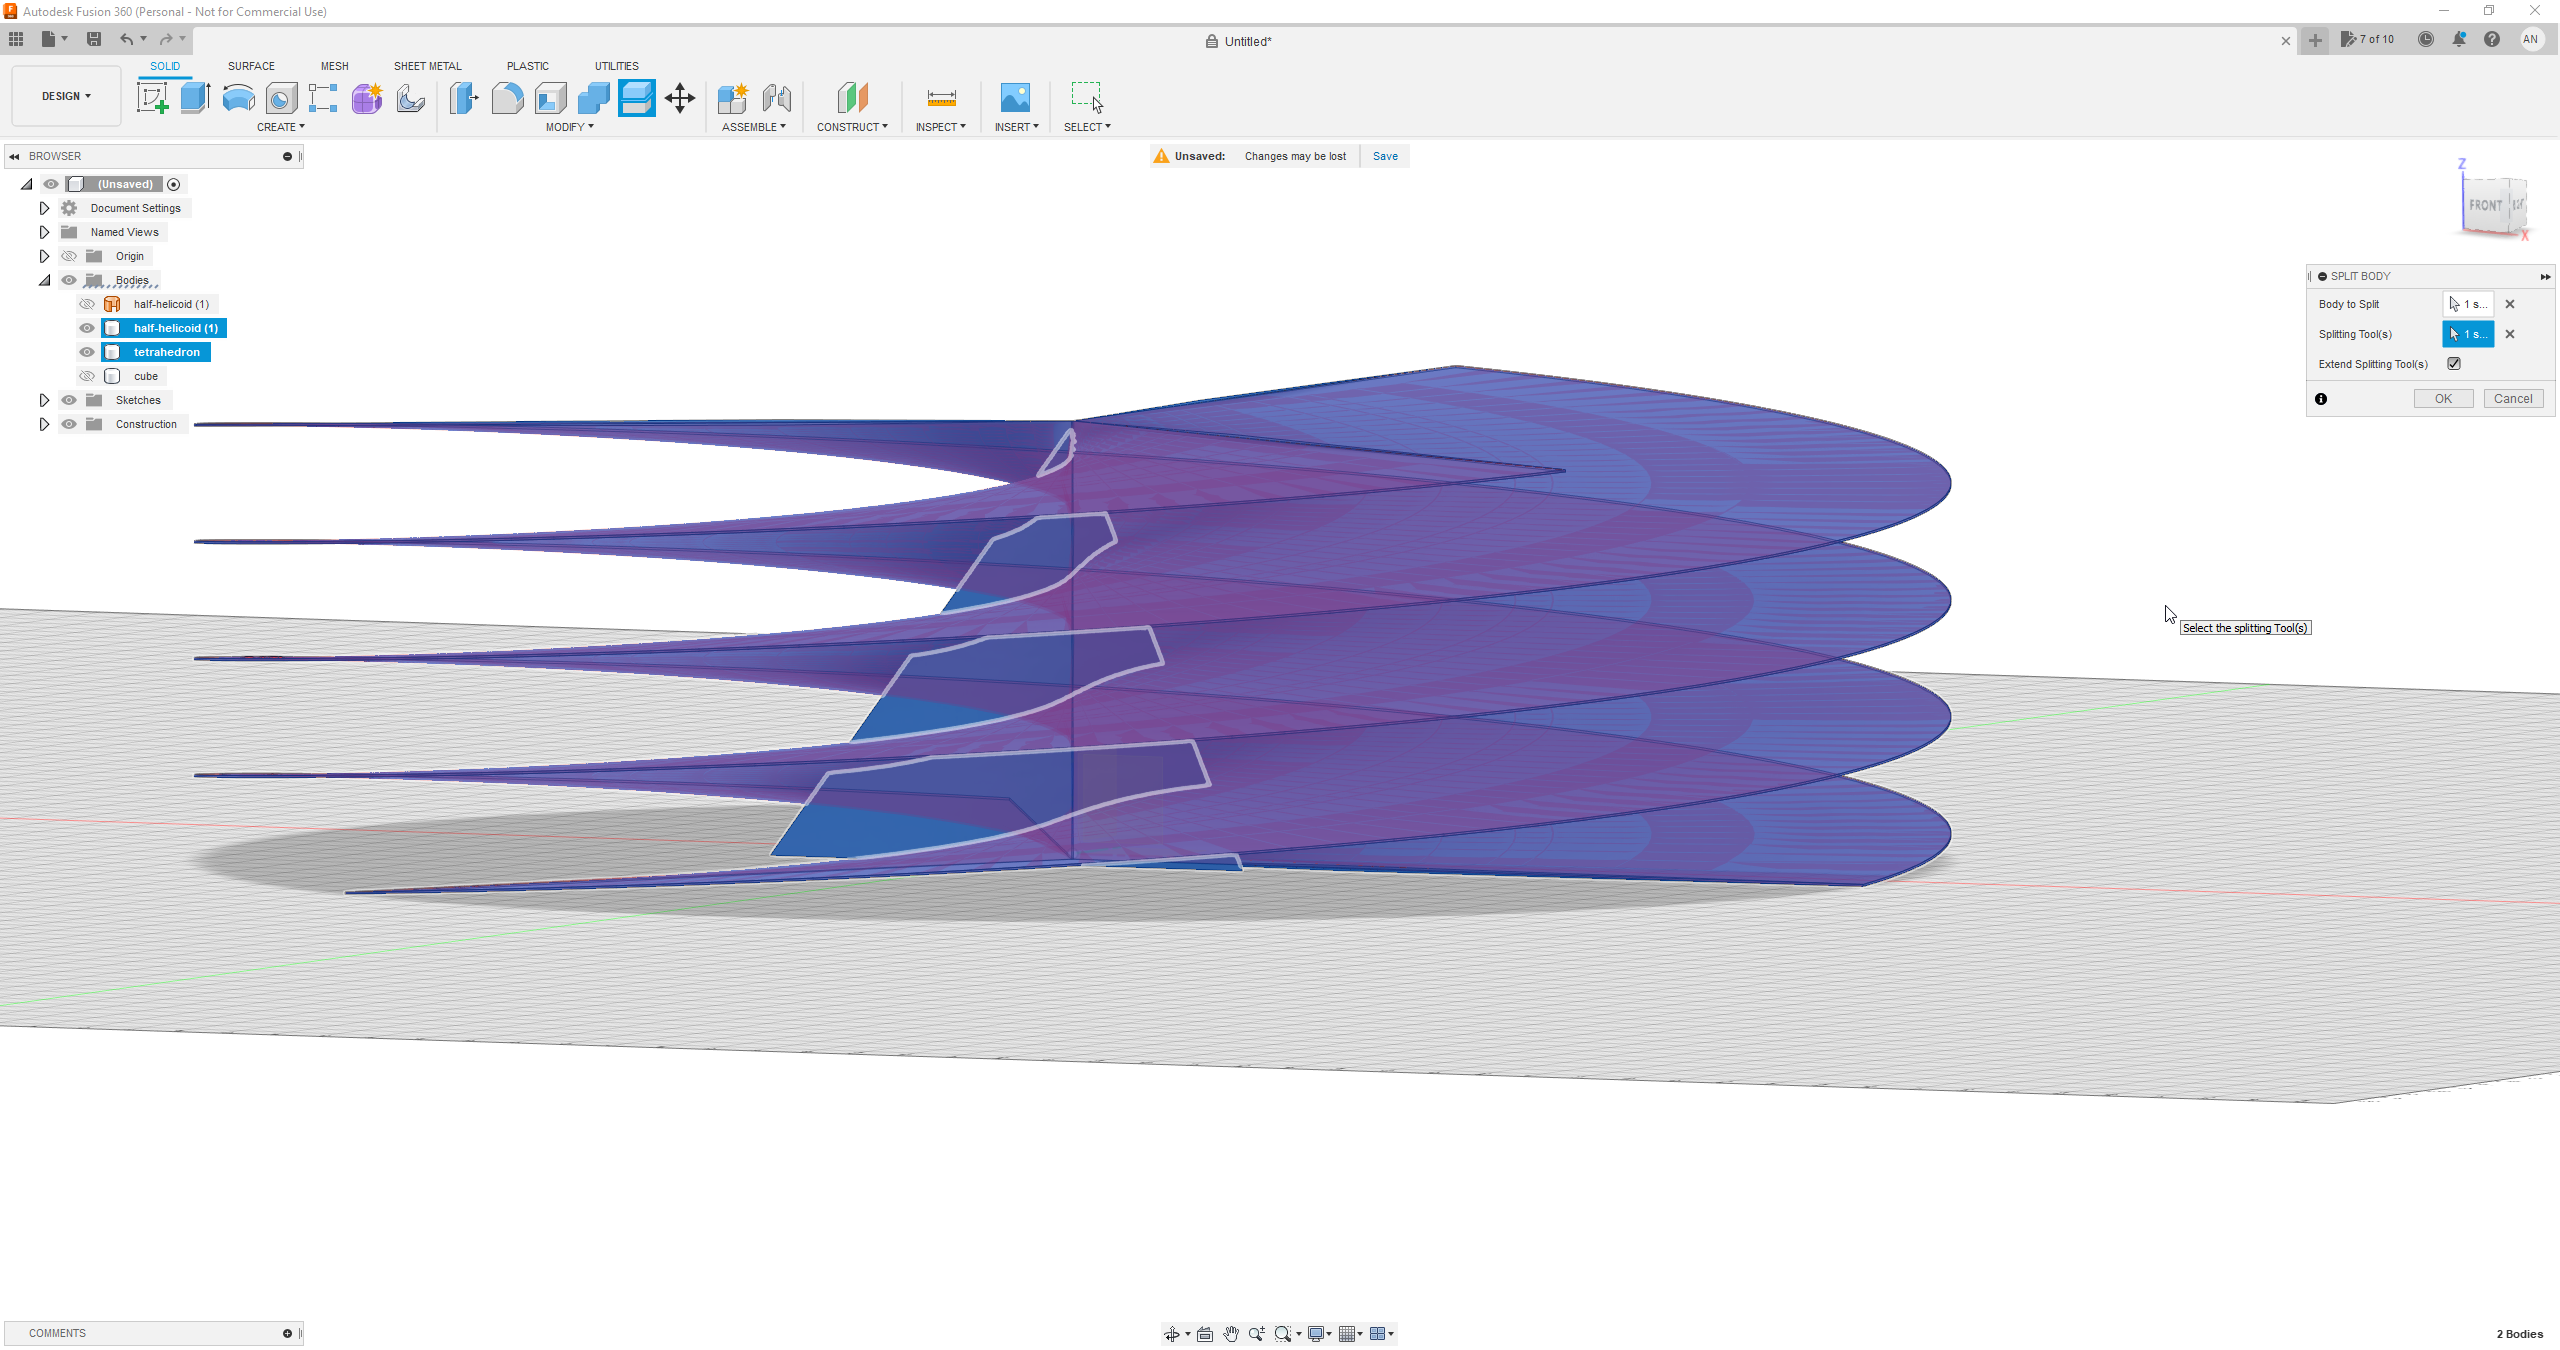Expand the Construction folder in browser
2560x1350 pixels.
(42, 423)
